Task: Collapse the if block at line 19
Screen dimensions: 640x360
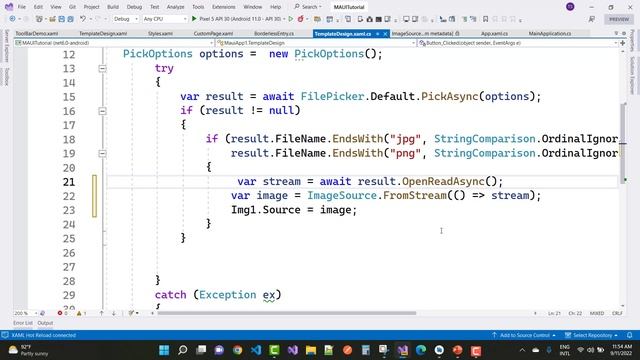Action: (x=102, y=153)
